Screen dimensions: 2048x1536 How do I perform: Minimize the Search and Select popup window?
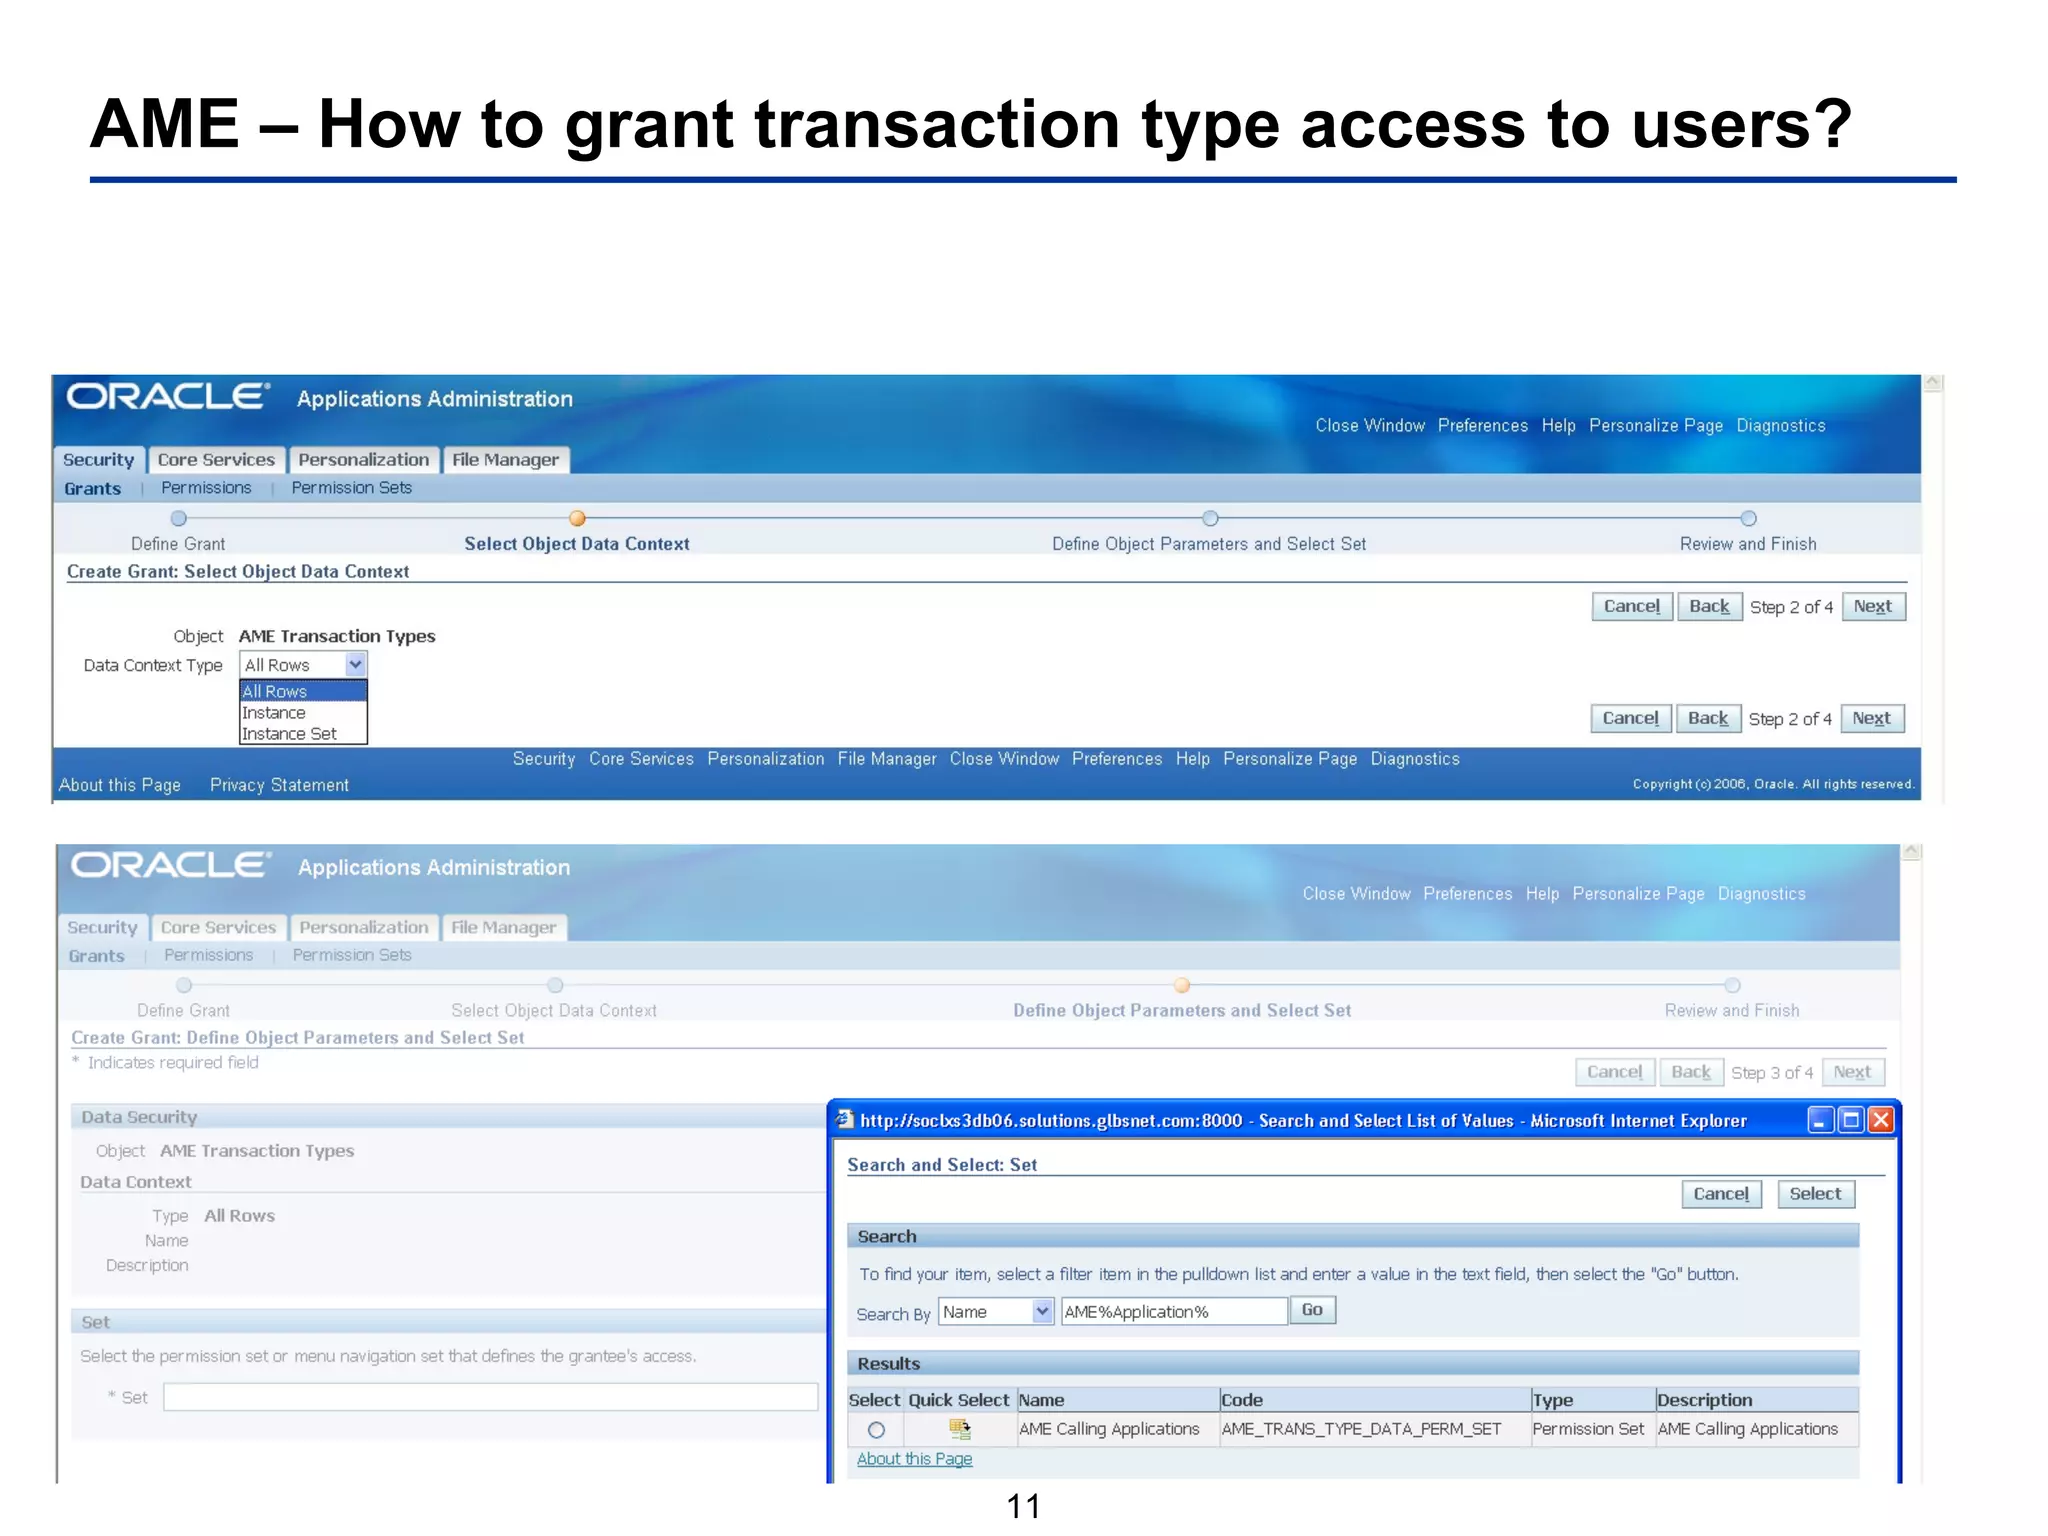tap(1820, 1120)
